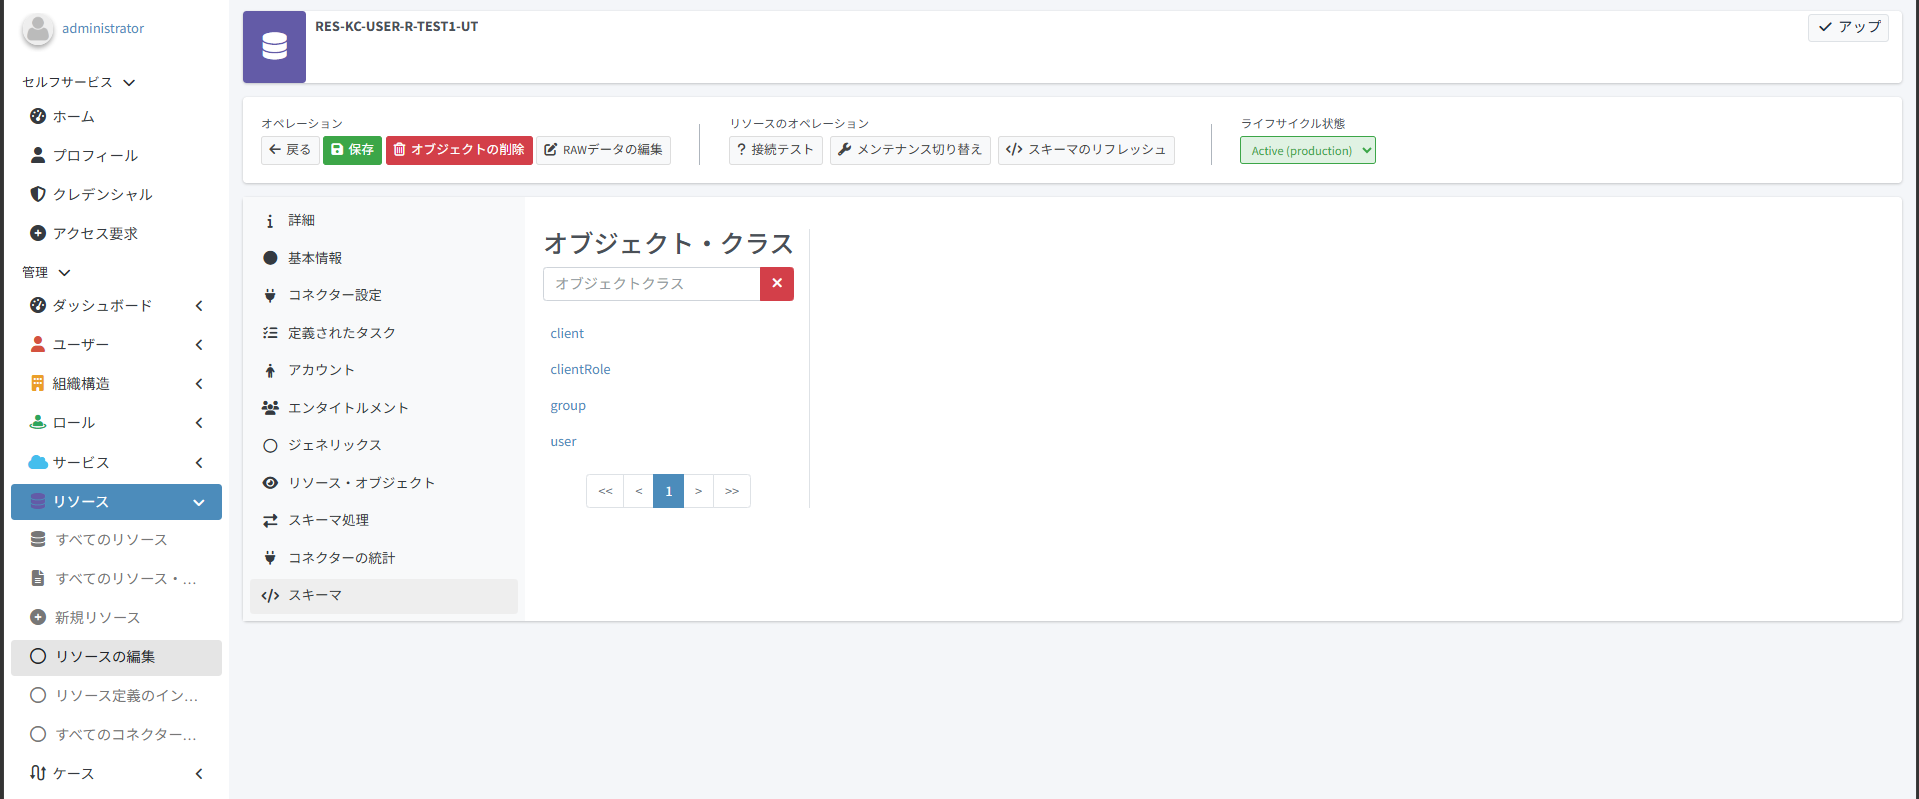Open the clientRole object class link
Viewport: 1919px width, 799px height.
pyautogui.click(x=580, y=369)
